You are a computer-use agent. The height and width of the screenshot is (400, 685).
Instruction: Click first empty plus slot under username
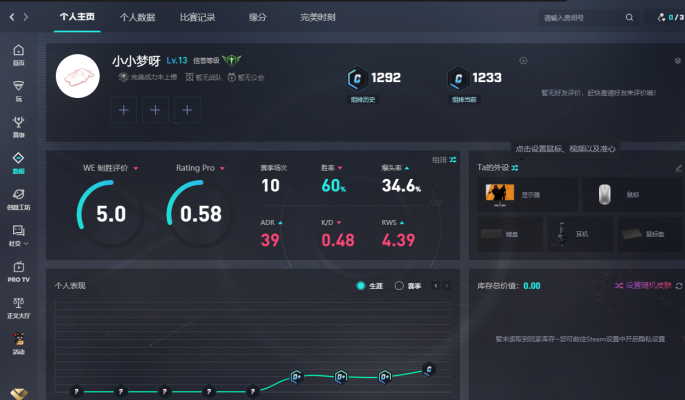coord(124,110)
